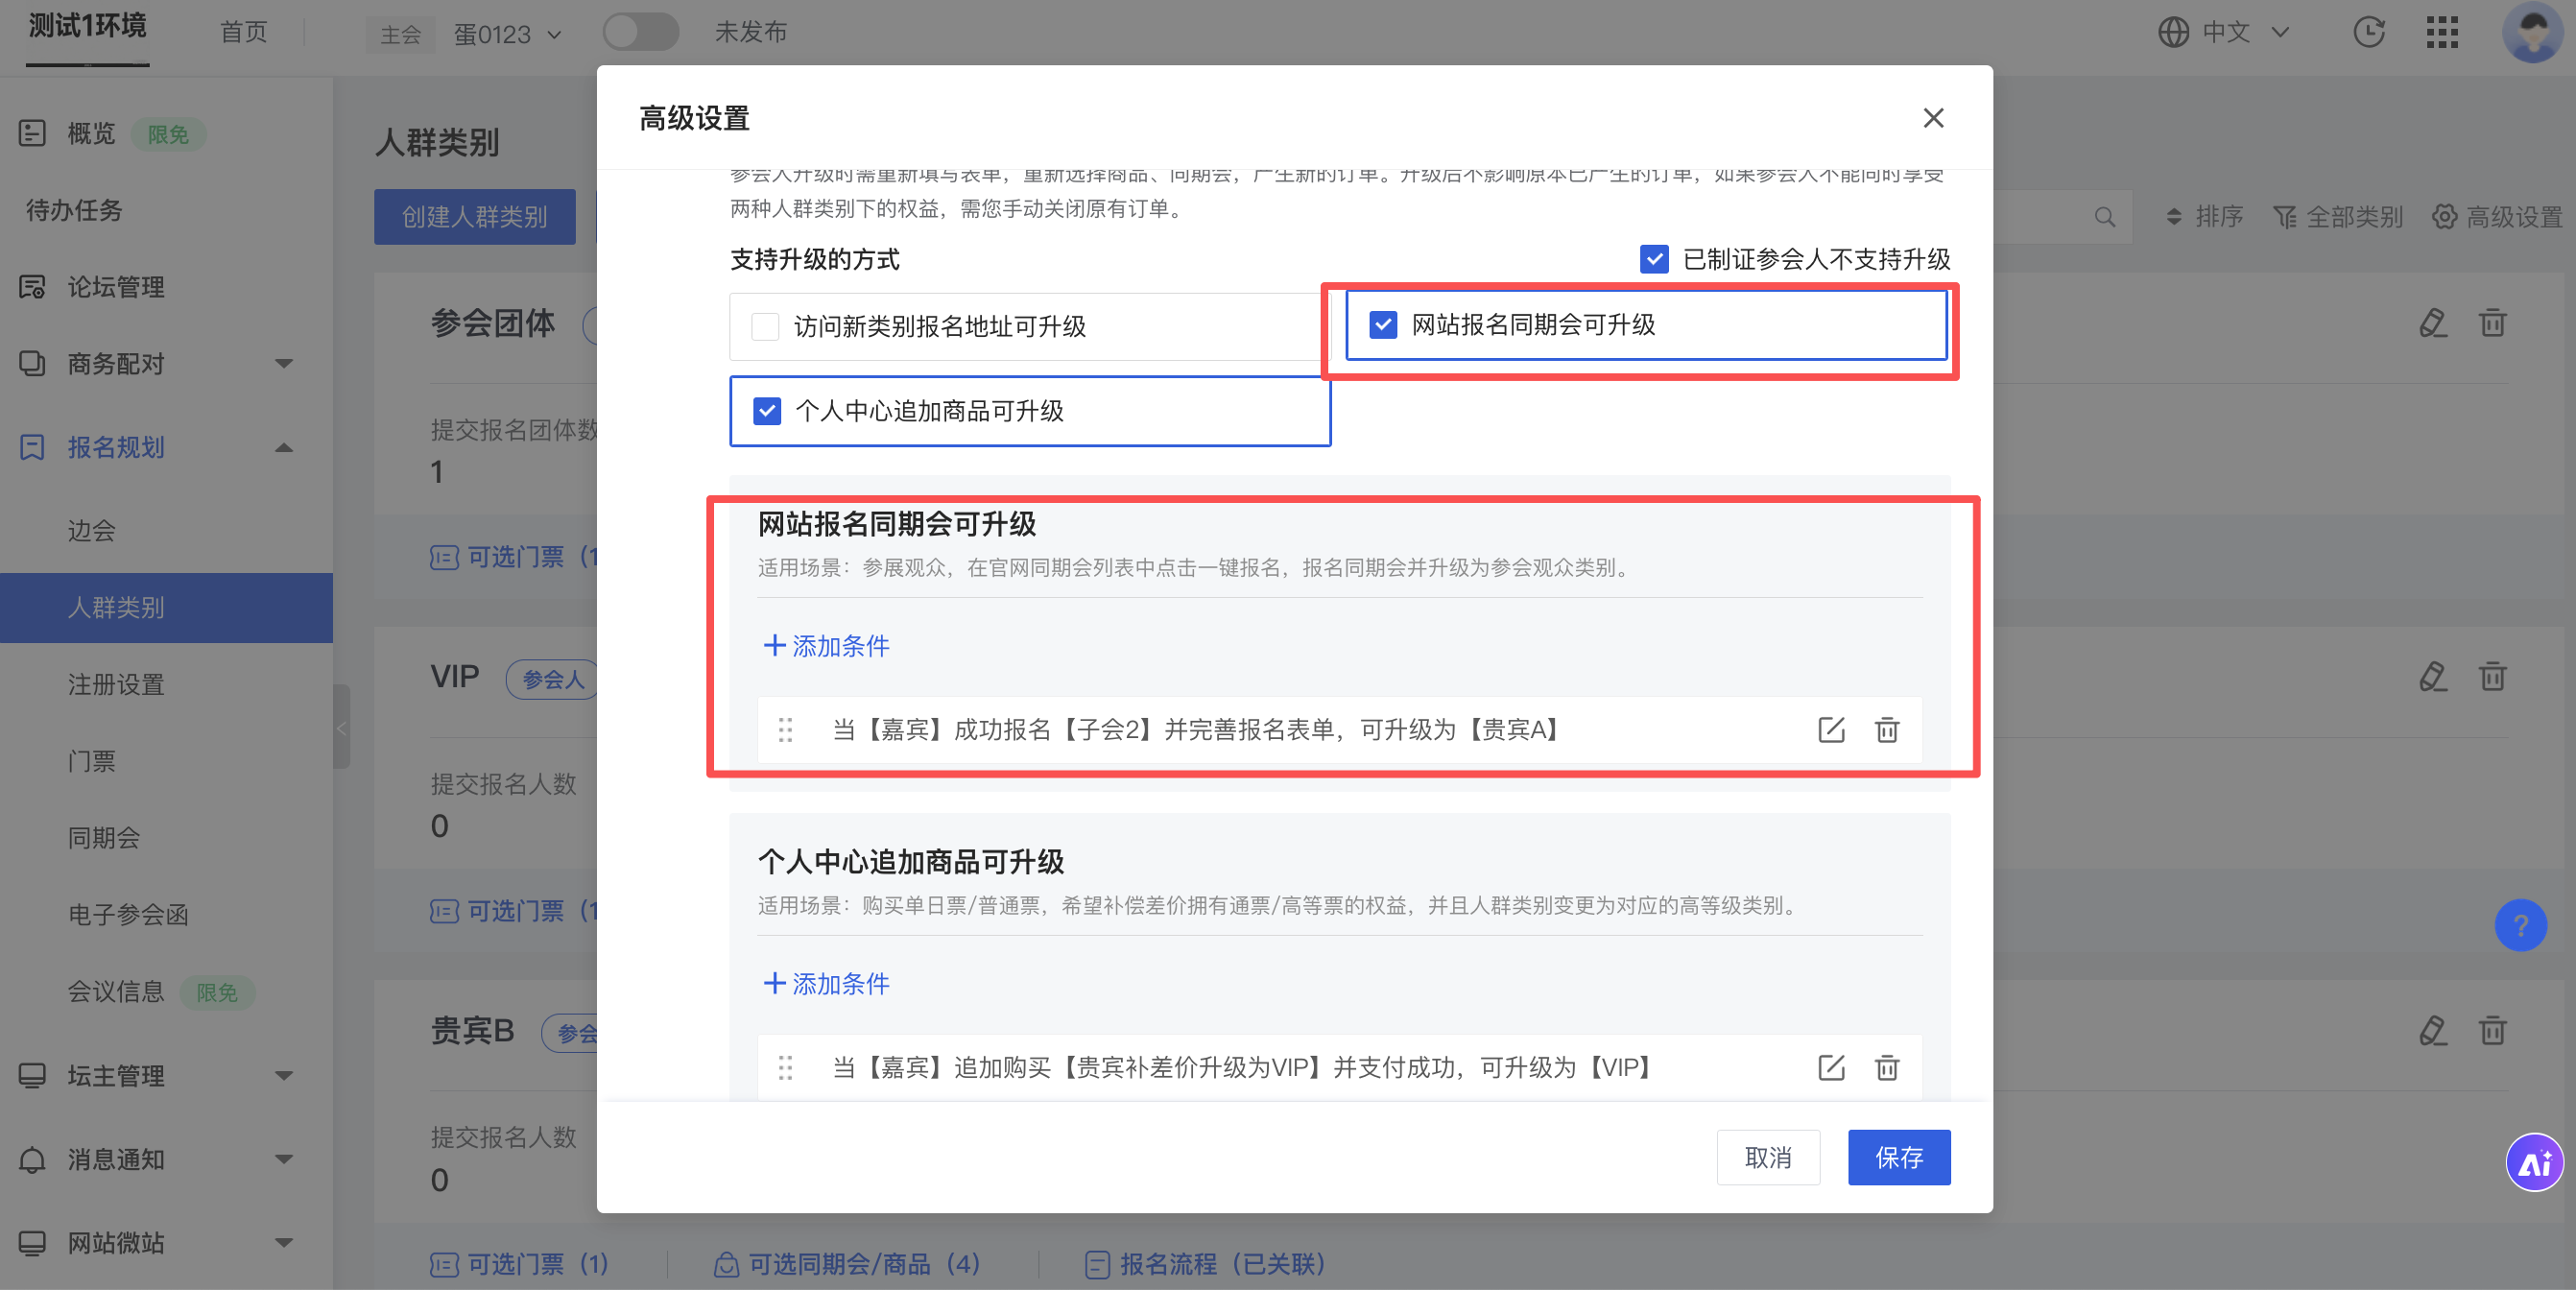Delete the 贵宾补差价升级为VIP condition
Screen dimensions: 2576x1290
coord(1886,1067)
